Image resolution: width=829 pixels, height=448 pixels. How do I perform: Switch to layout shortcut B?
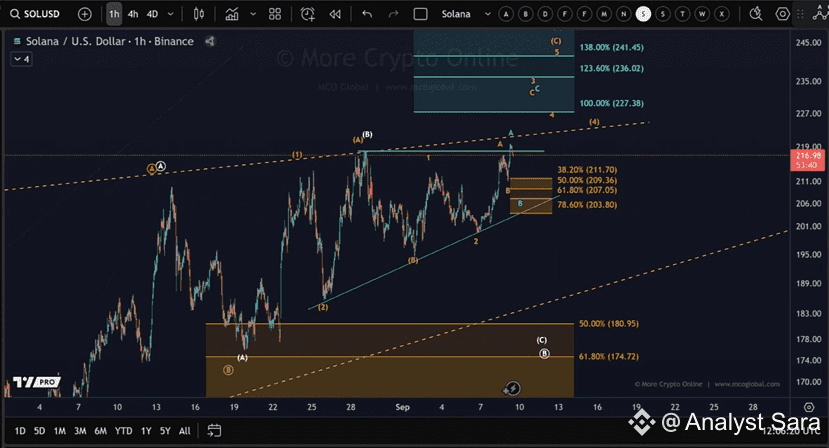pyautogui.click(x=526, y=14)
